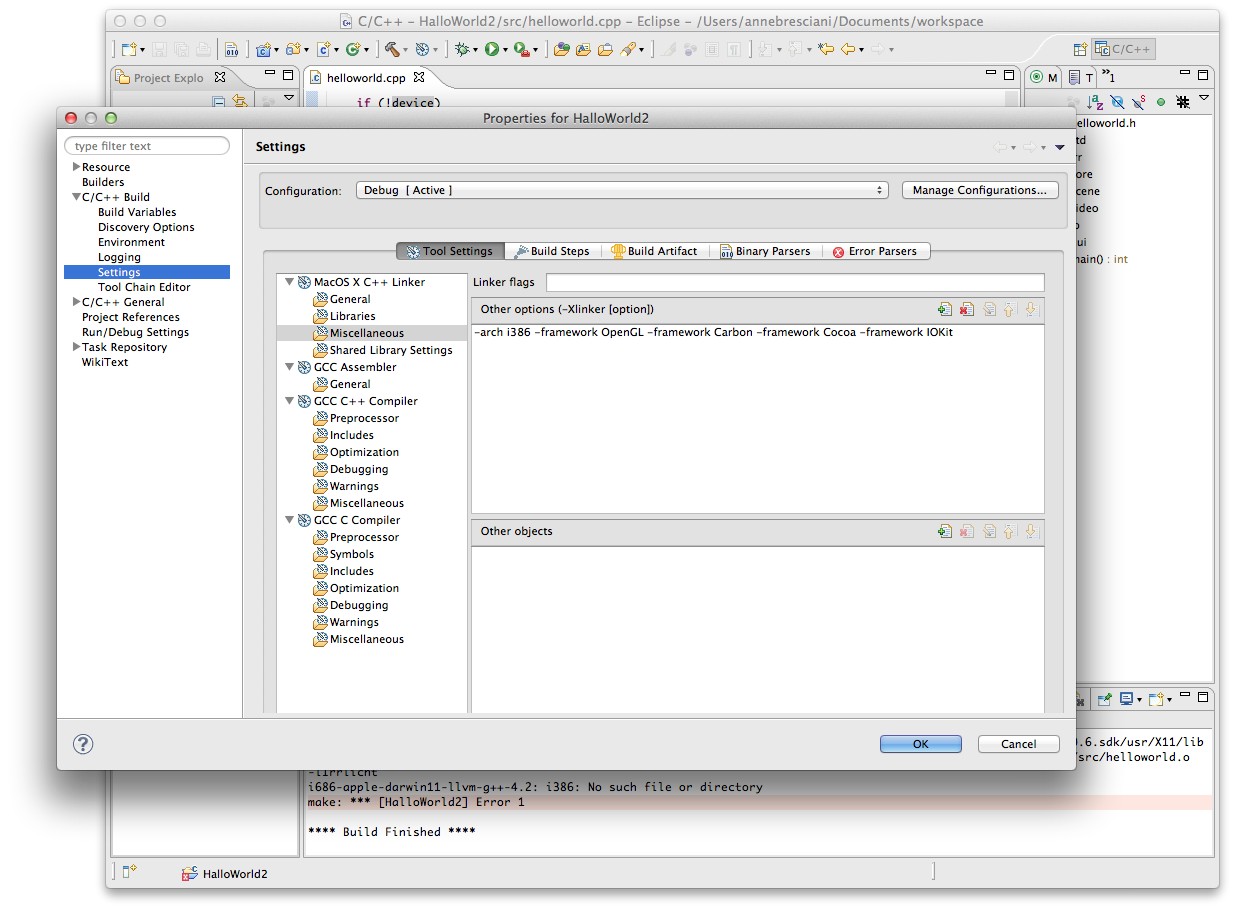The width and height of the screenshot is (1233, 908).
Task: Collapse the MacOS X C++ Linker node
Action: (x=289, y=282)
